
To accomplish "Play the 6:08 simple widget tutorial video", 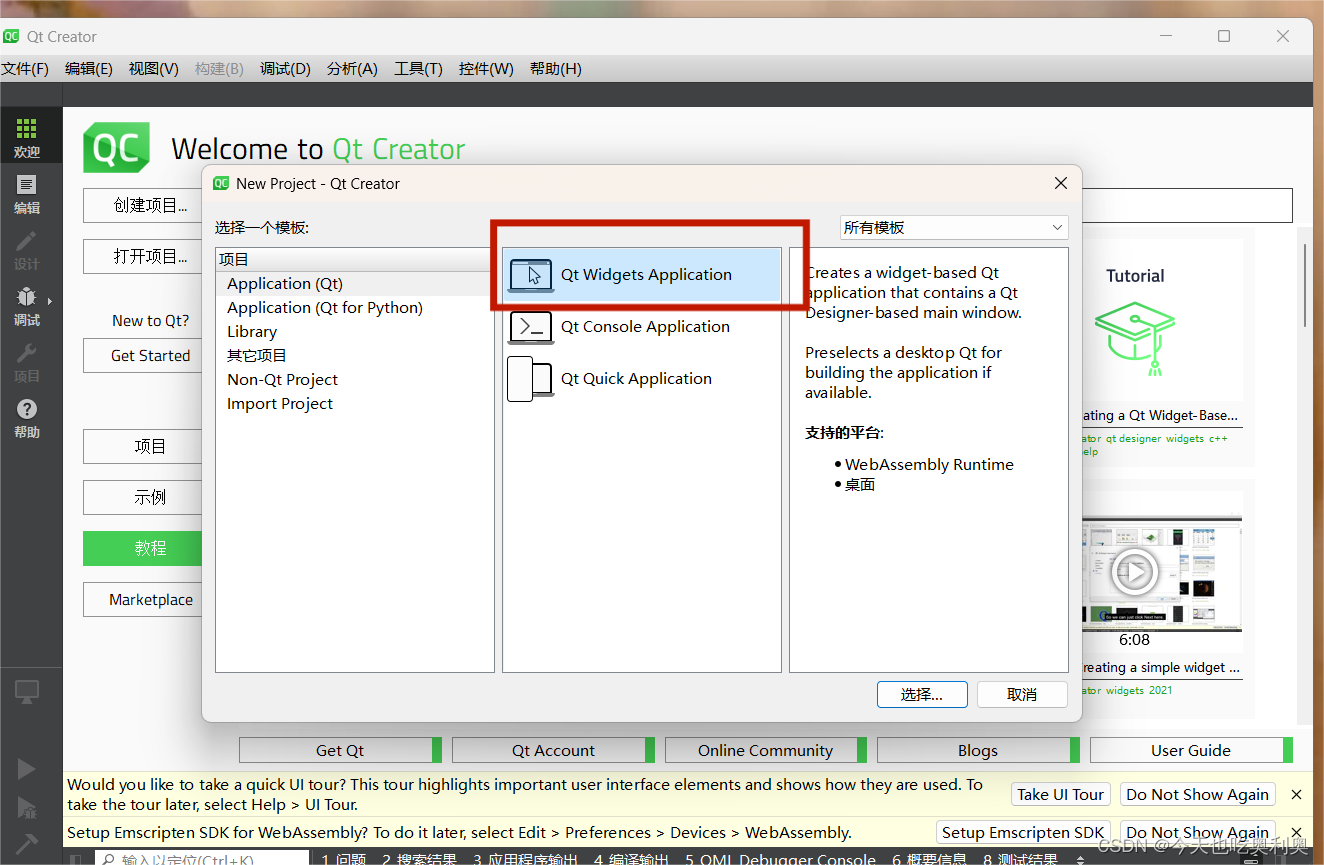I will (x=1134, y=573).
